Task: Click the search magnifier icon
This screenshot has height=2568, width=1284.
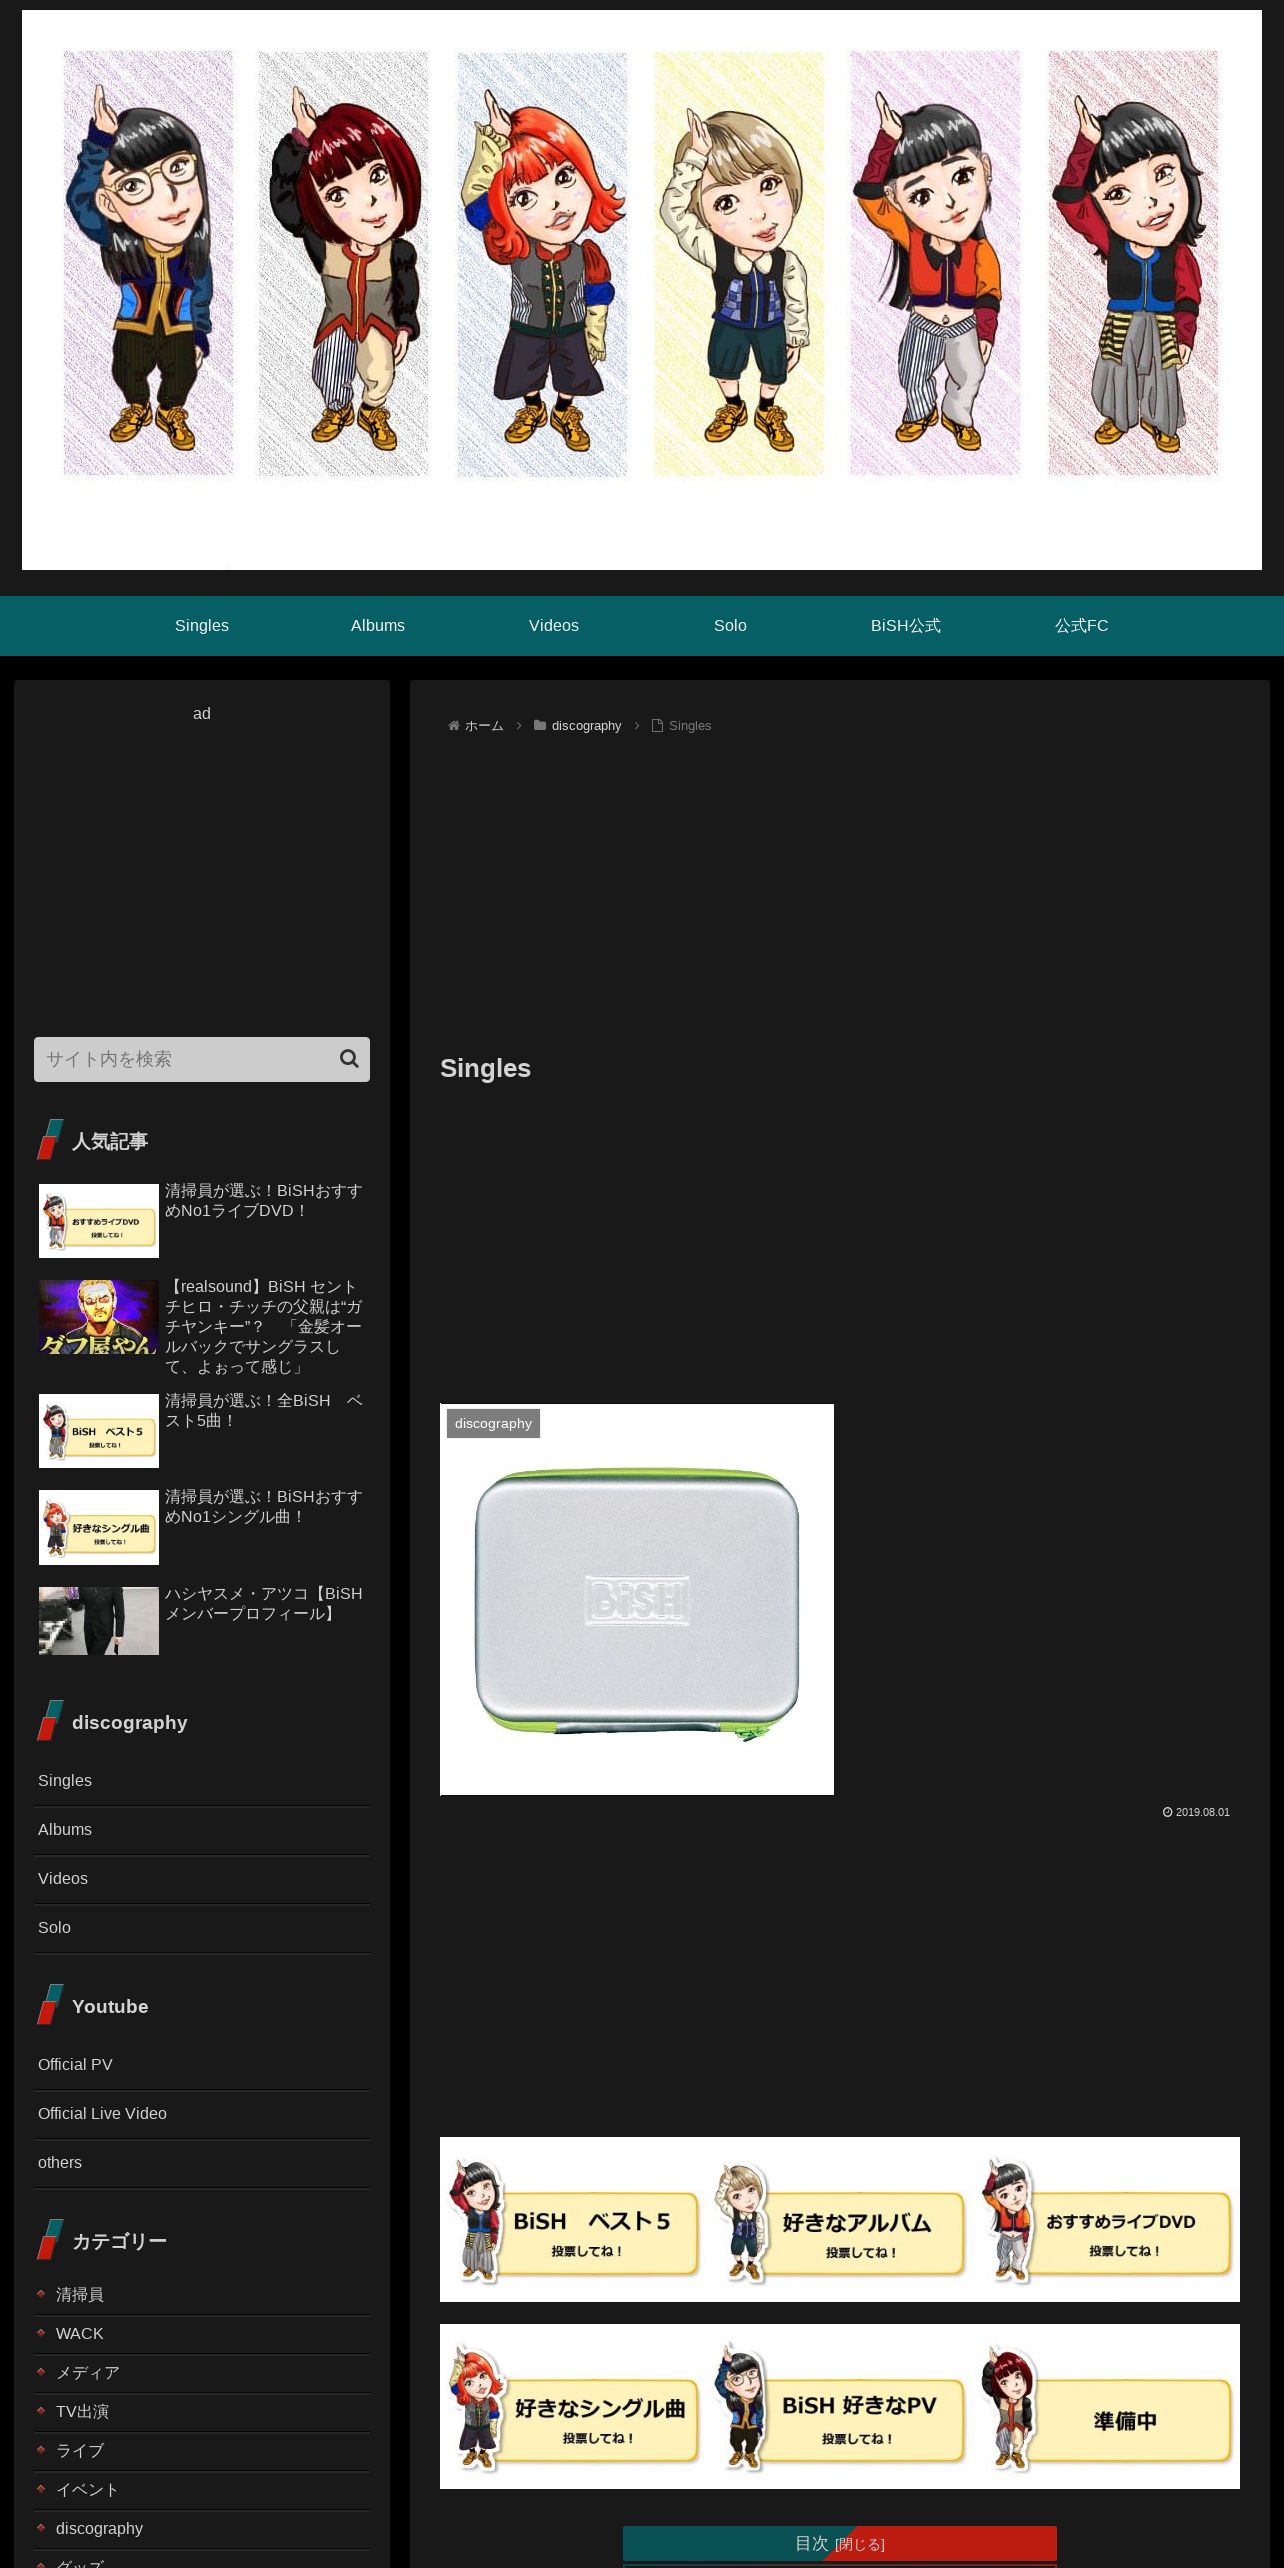Action: coord(349,1059)
